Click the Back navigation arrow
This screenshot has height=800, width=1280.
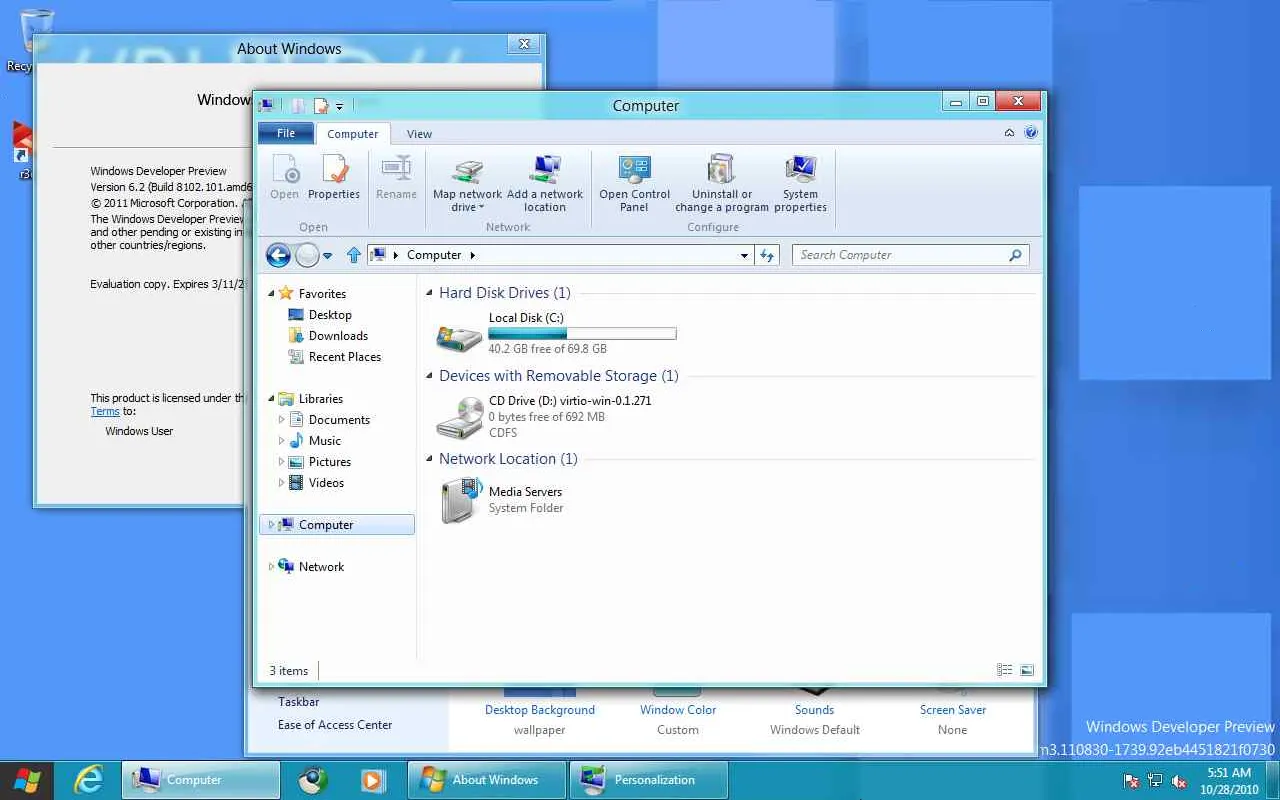coord(278,255)
